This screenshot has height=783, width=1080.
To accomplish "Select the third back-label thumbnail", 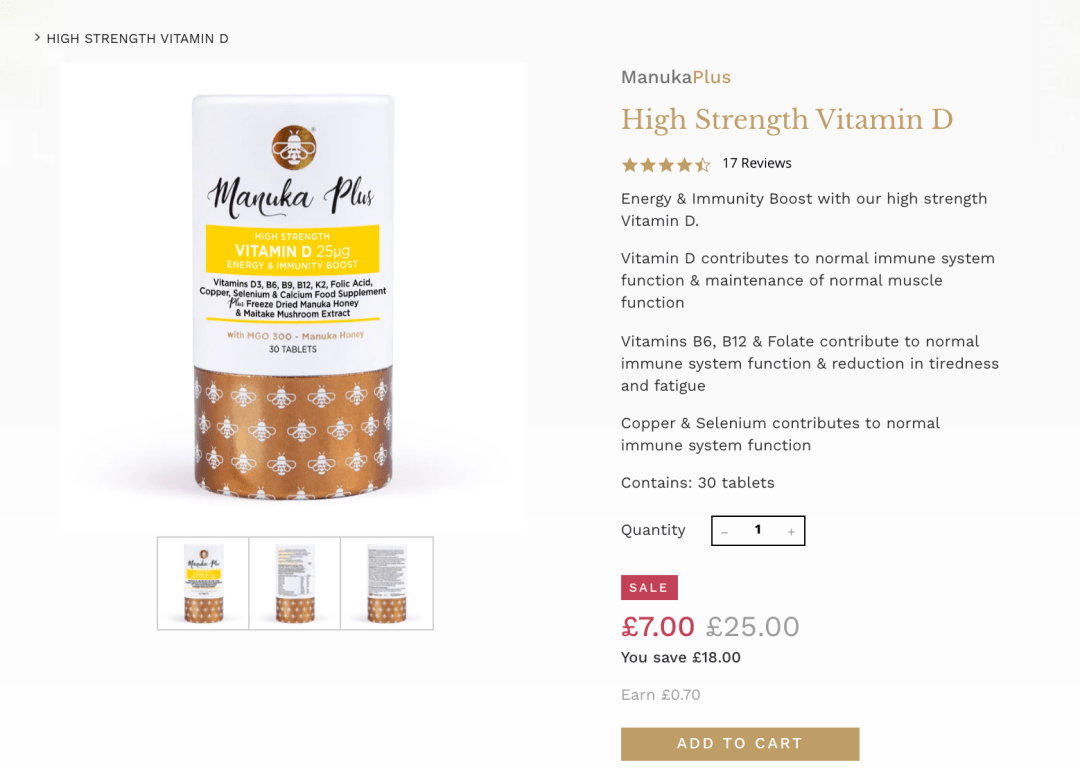I will tap(387, 584).
